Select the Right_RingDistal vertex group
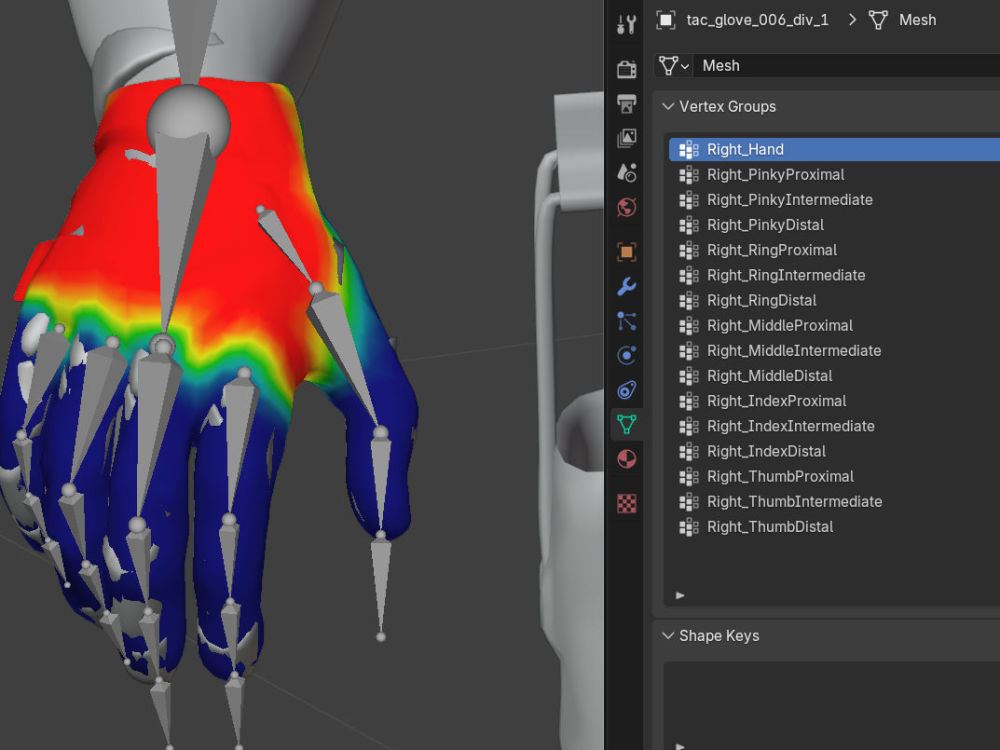1000x750 pixels. point(834,300)
